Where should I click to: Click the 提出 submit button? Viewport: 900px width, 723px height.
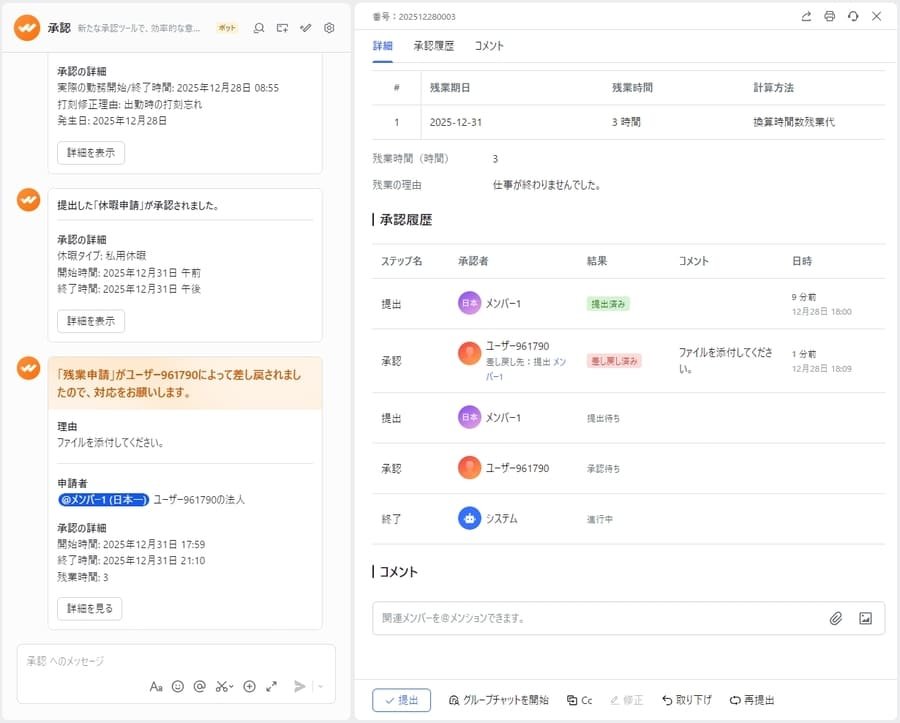[401, 700]
